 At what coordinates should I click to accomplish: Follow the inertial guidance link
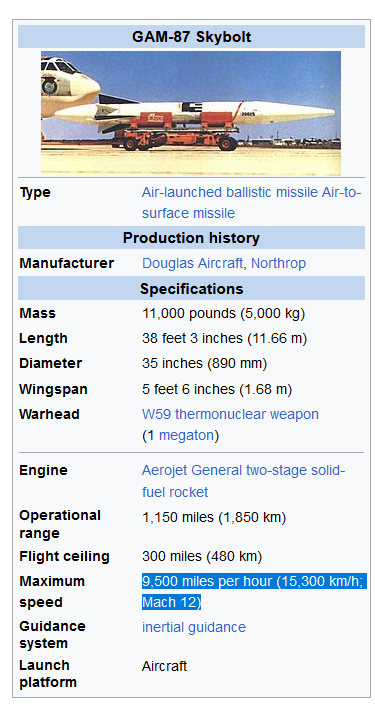point(194,627)
